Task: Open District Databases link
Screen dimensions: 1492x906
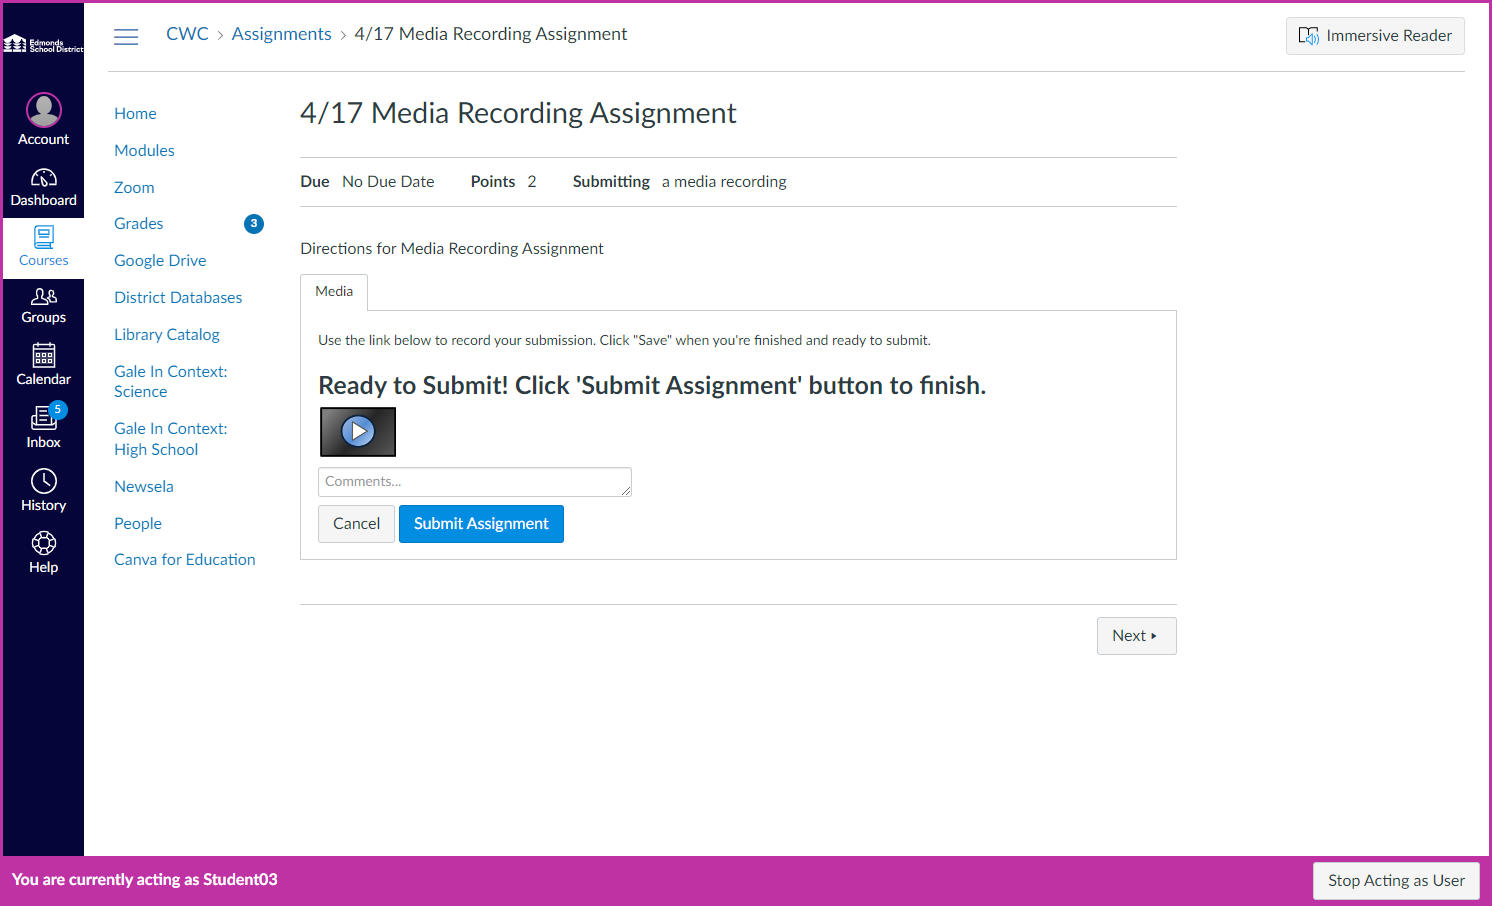Action: 178,298
